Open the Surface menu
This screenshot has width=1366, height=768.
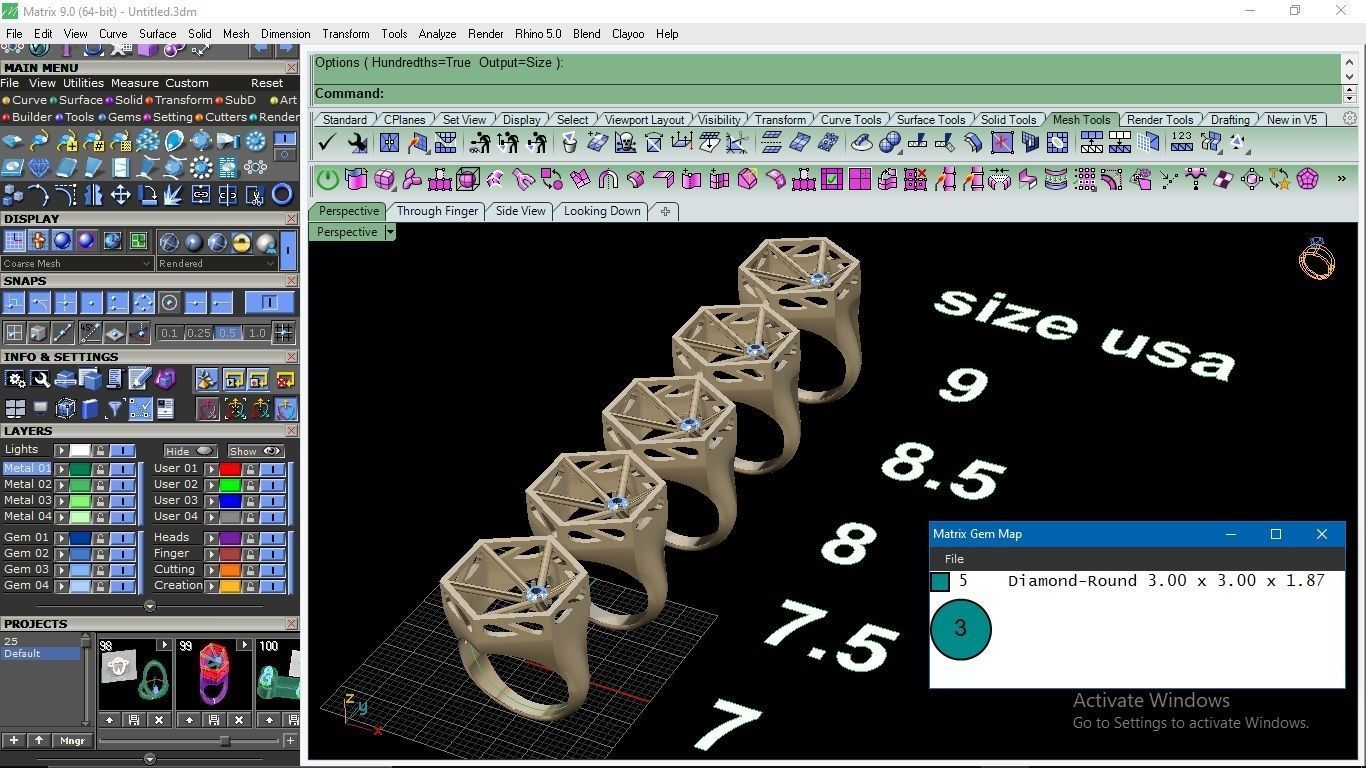(157, 34)
